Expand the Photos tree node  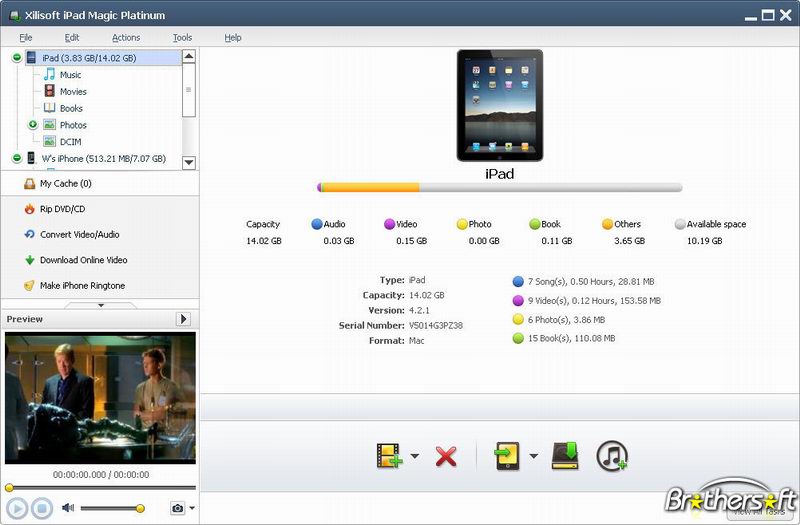(x=33, y=125)
